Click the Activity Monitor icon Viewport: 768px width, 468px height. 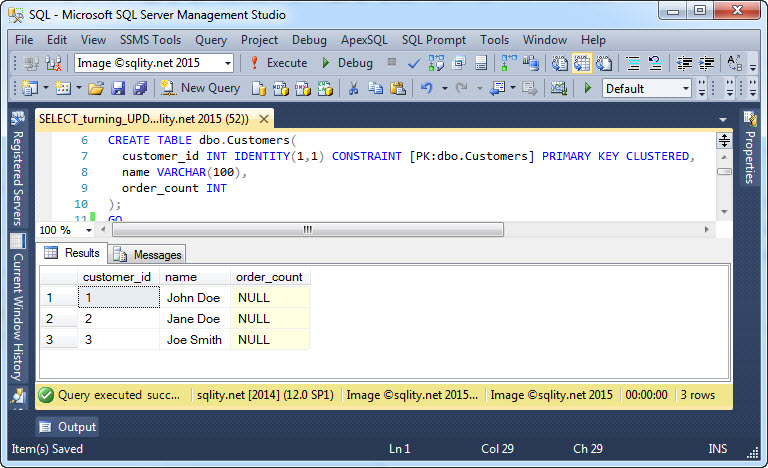(x=558, y=88)
